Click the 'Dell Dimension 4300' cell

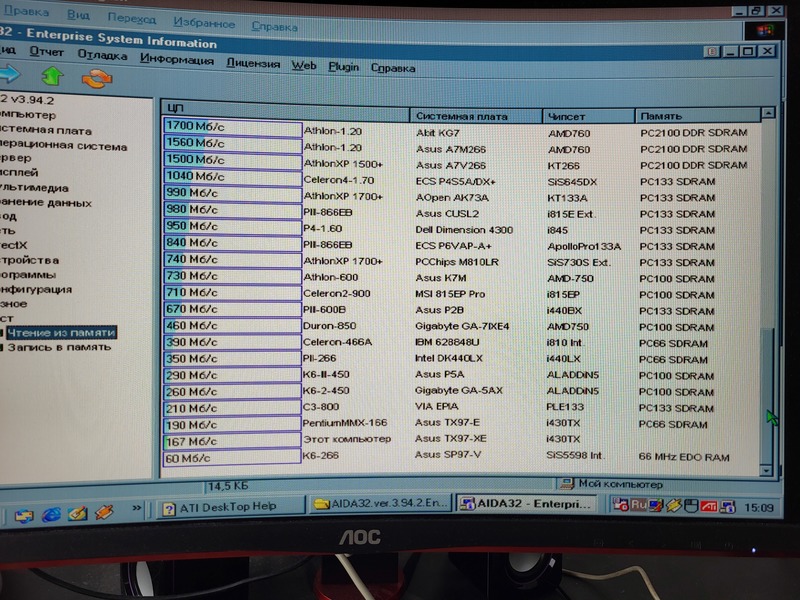pos(464,230)
